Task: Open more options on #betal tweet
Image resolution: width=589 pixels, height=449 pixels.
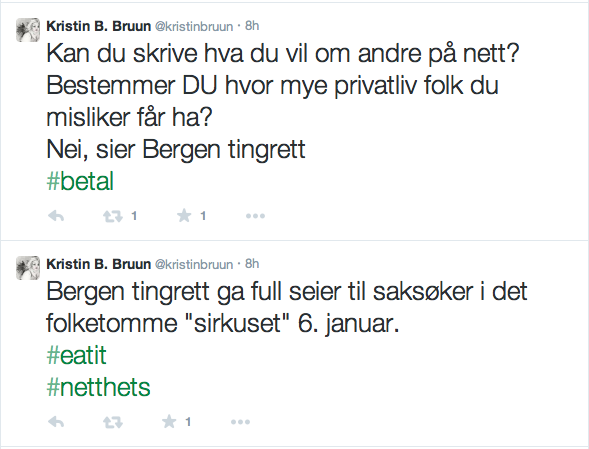Action: click(255, 216)
